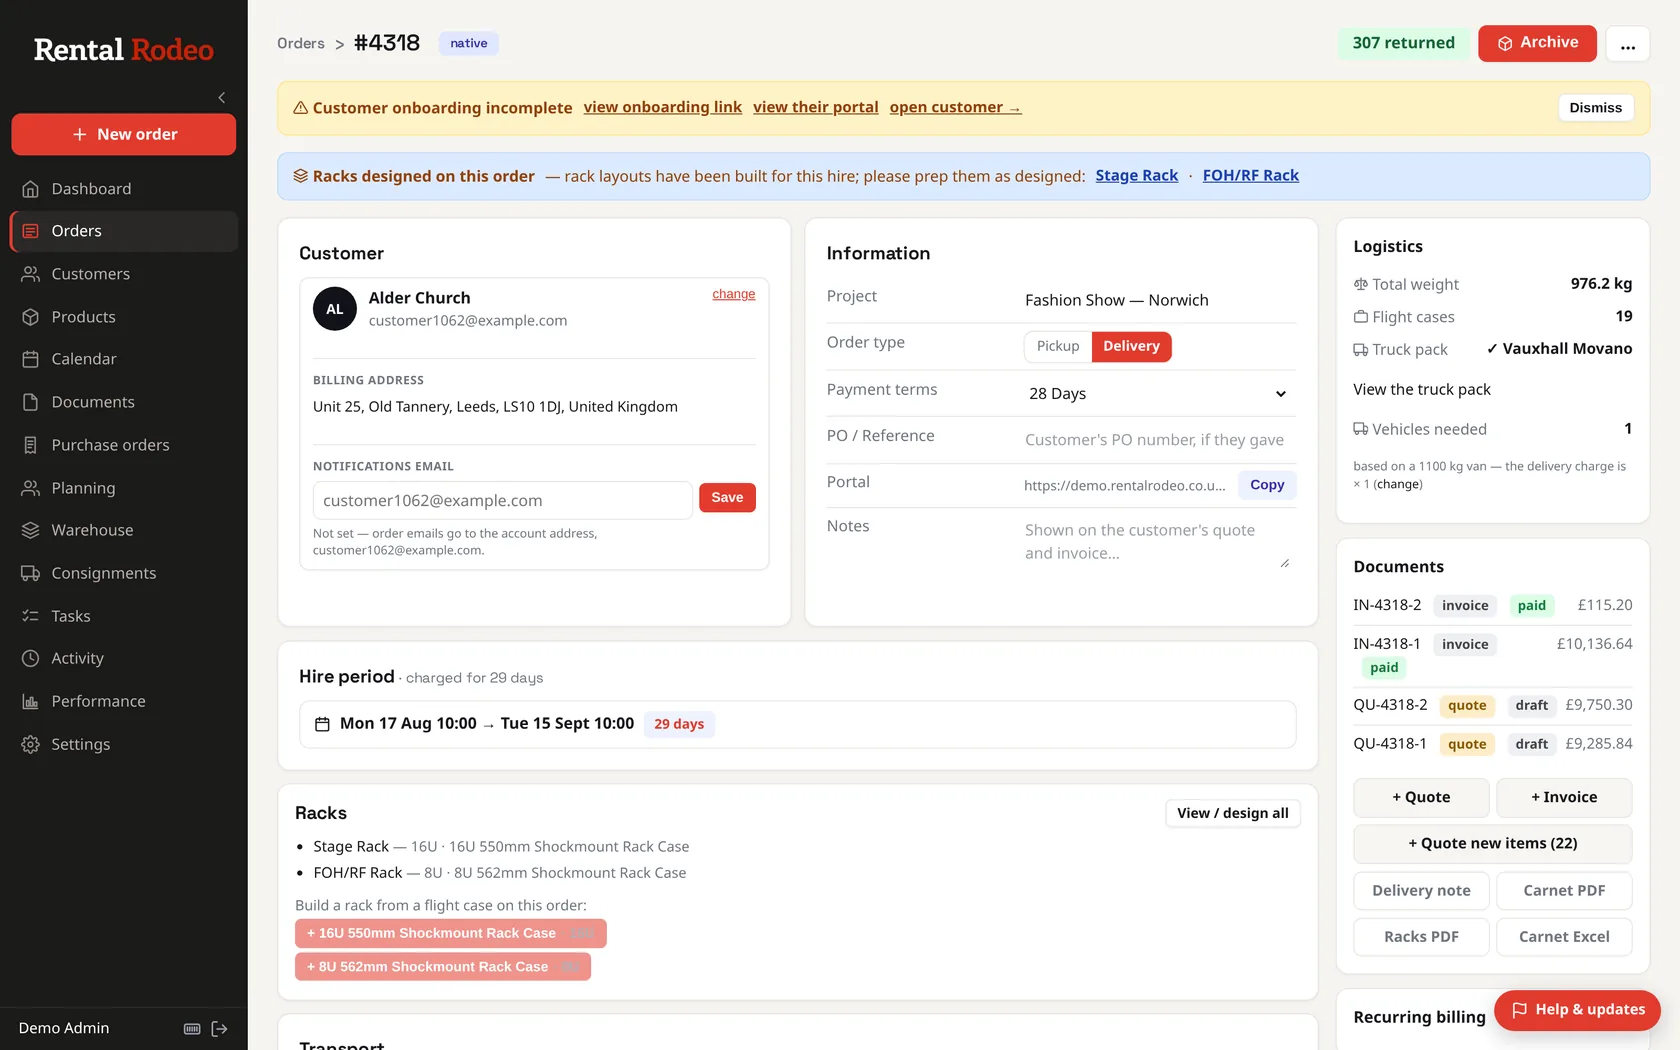Open the Orders menu item
This screenshot has height=1050, width=1680.
(124, 231)
